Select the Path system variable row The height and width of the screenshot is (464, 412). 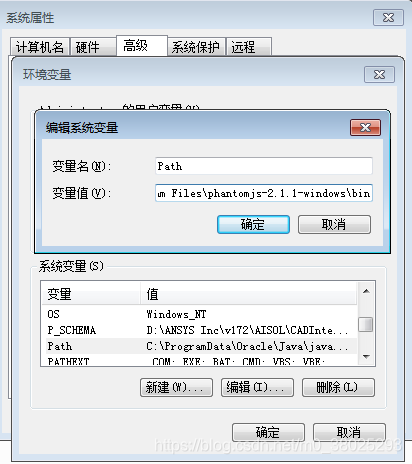click(x=199, y=346)
